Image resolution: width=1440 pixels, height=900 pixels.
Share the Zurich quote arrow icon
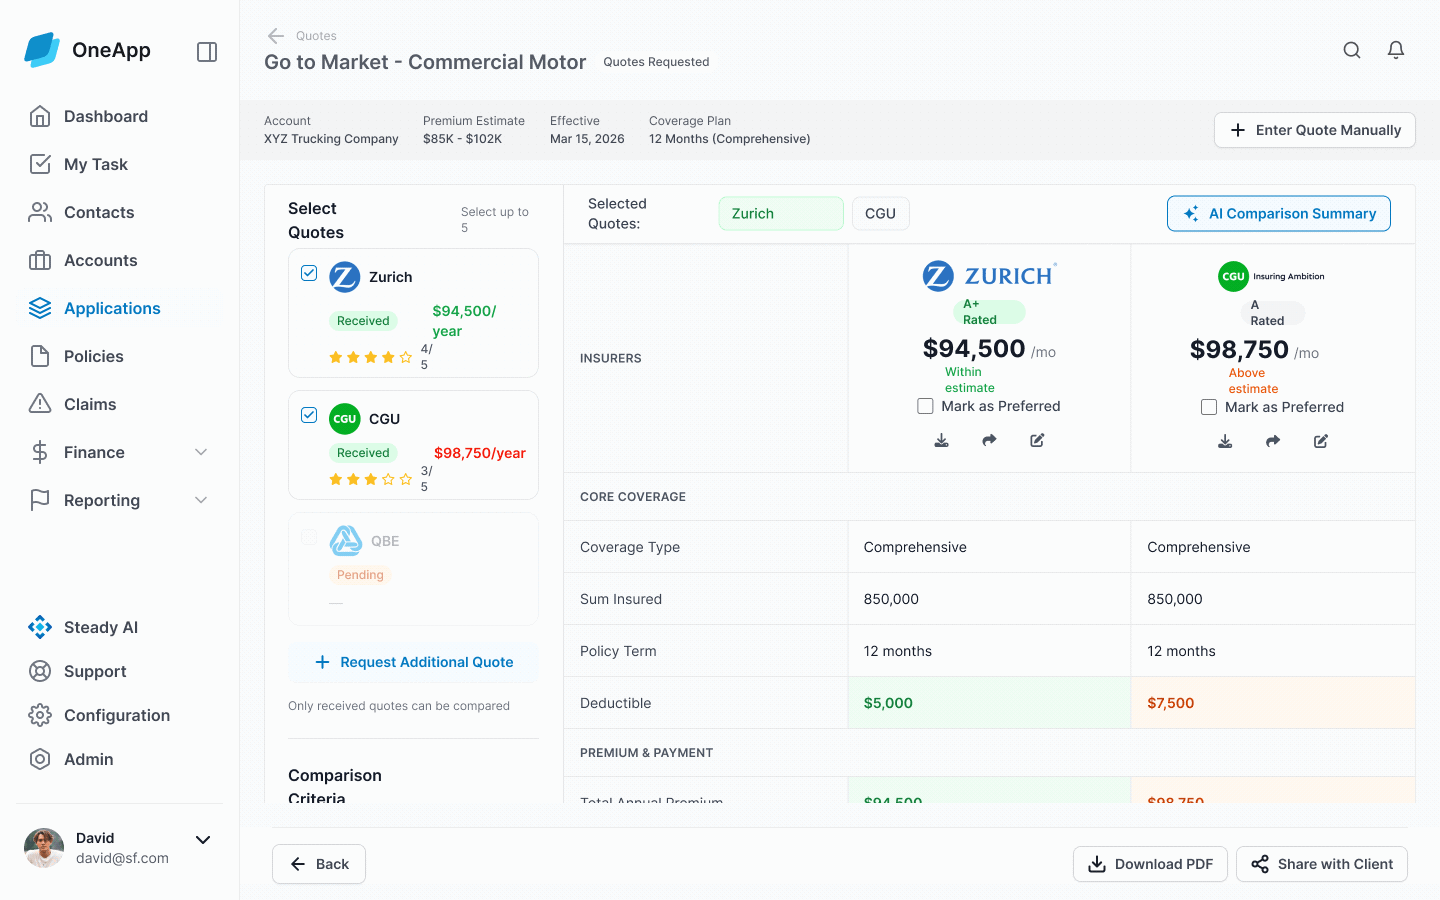point(989,440)
